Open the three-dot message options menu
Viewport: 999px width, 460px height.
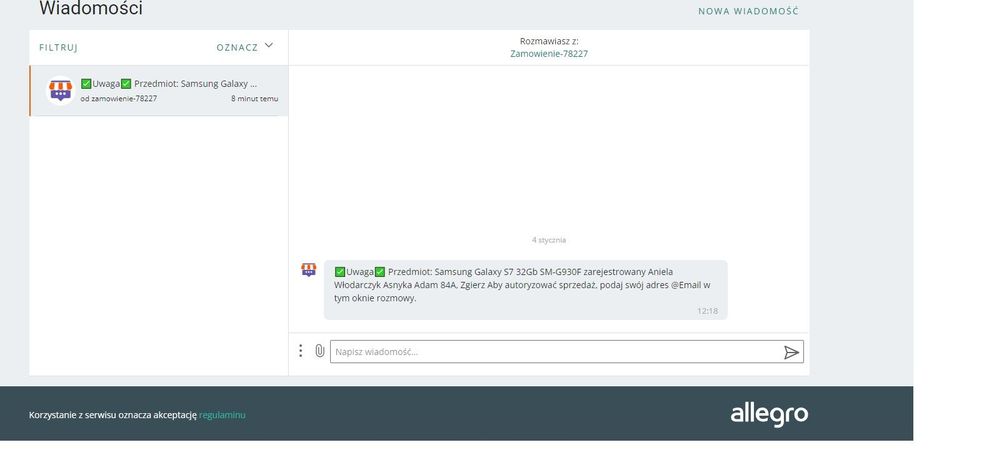click(x=300, y=351)
